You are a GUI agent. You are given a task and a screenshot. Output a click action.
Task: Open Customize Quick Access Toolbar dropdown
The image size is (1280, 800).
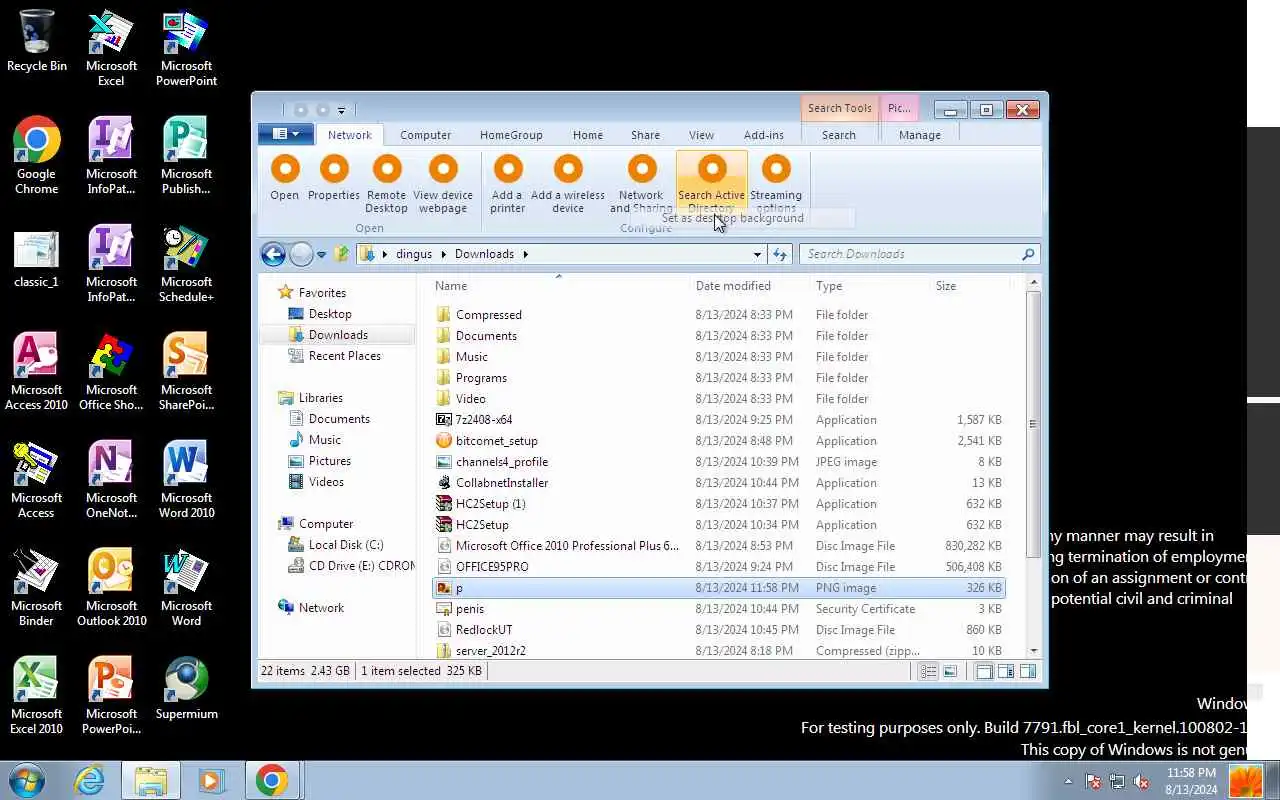(x=341, y=110)
